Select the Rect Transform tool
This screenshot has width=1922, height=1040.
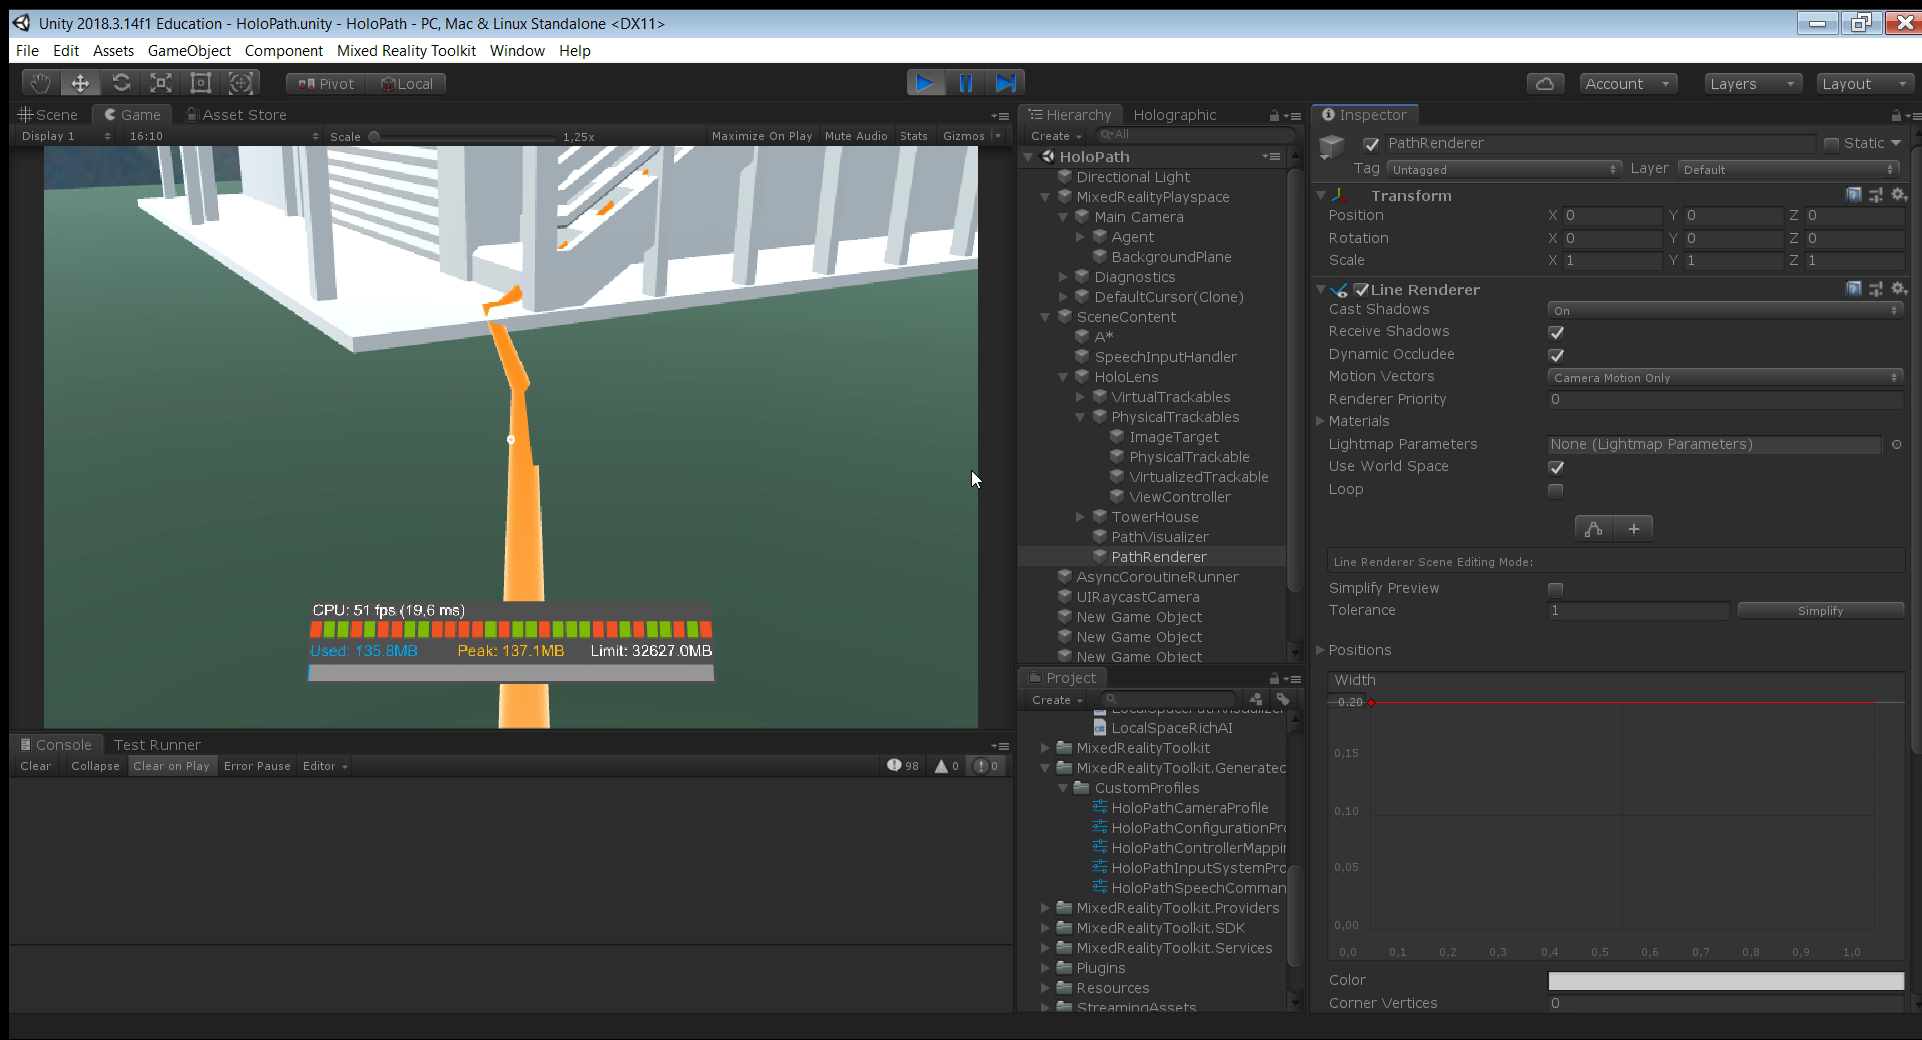tap(201, 83)
